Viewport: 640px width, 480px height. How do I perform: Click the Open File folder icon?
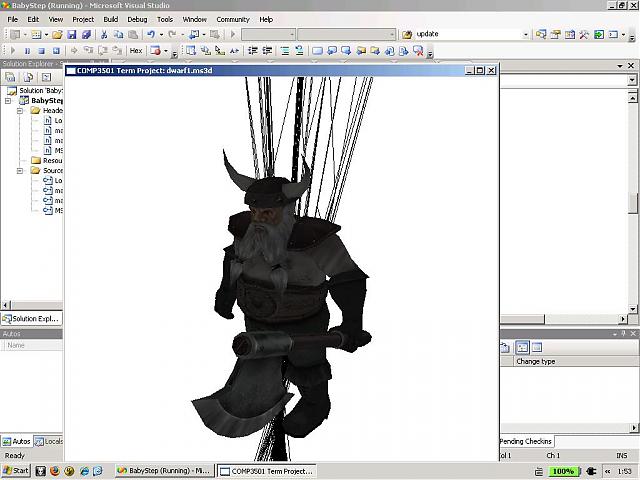point(58,34)
